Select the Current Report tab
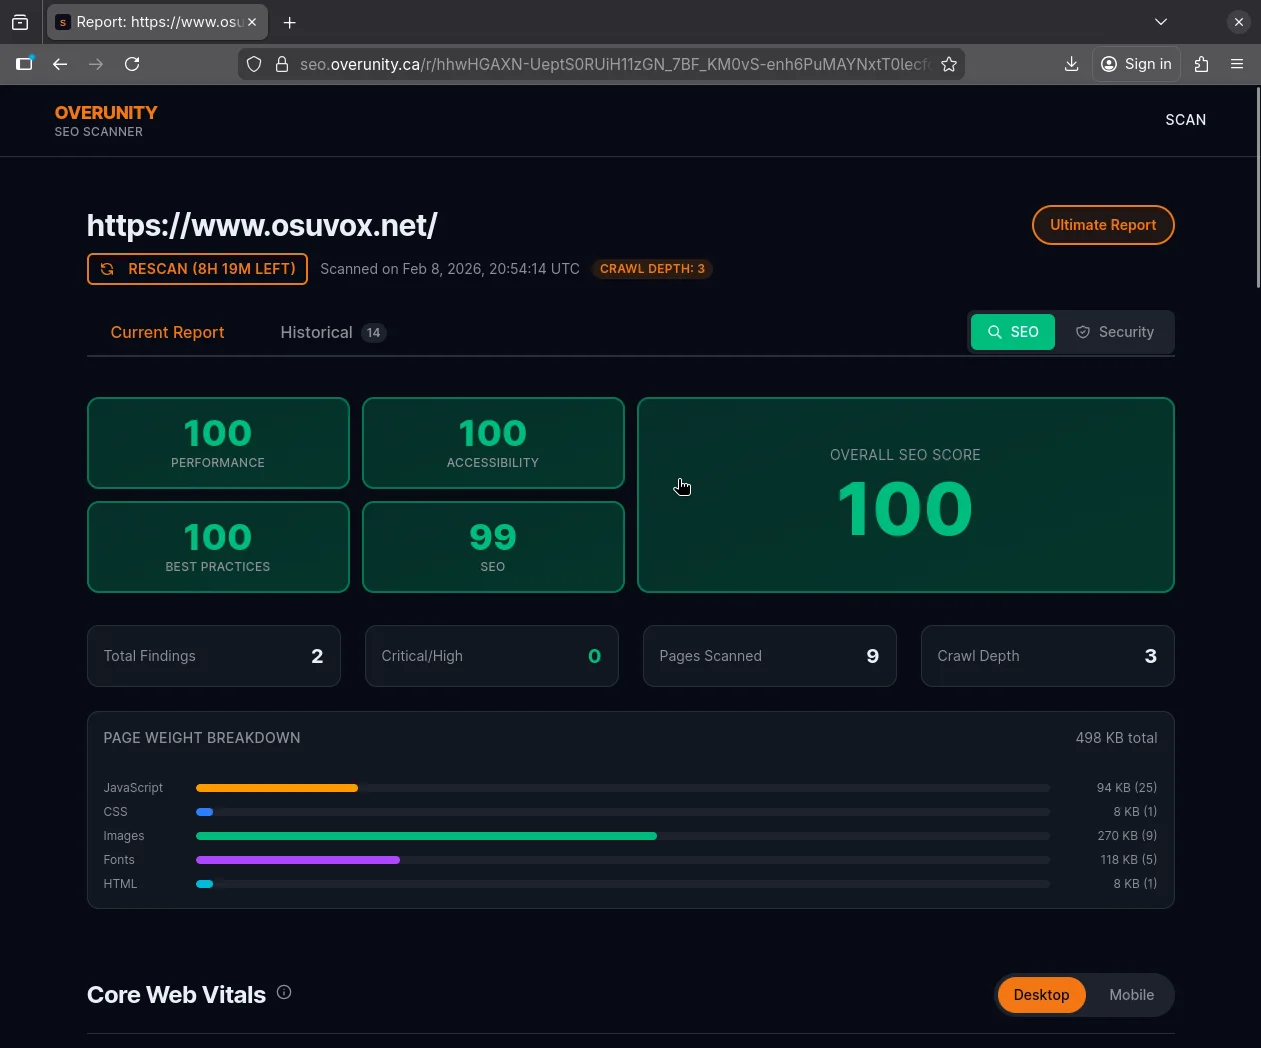The height and width of the screenshot is (1048, 1261). (x=167, y=332)
